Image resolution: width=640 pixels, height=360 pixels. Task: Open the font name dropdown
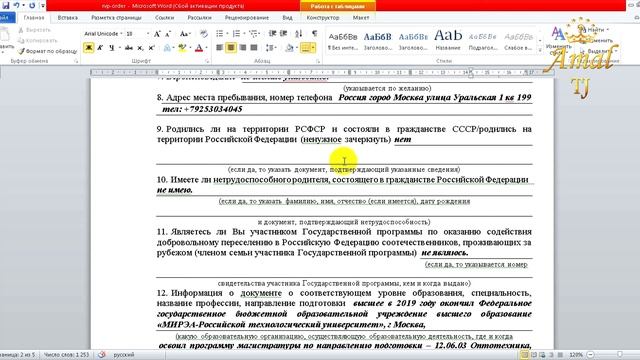click(x=121, y=34)
